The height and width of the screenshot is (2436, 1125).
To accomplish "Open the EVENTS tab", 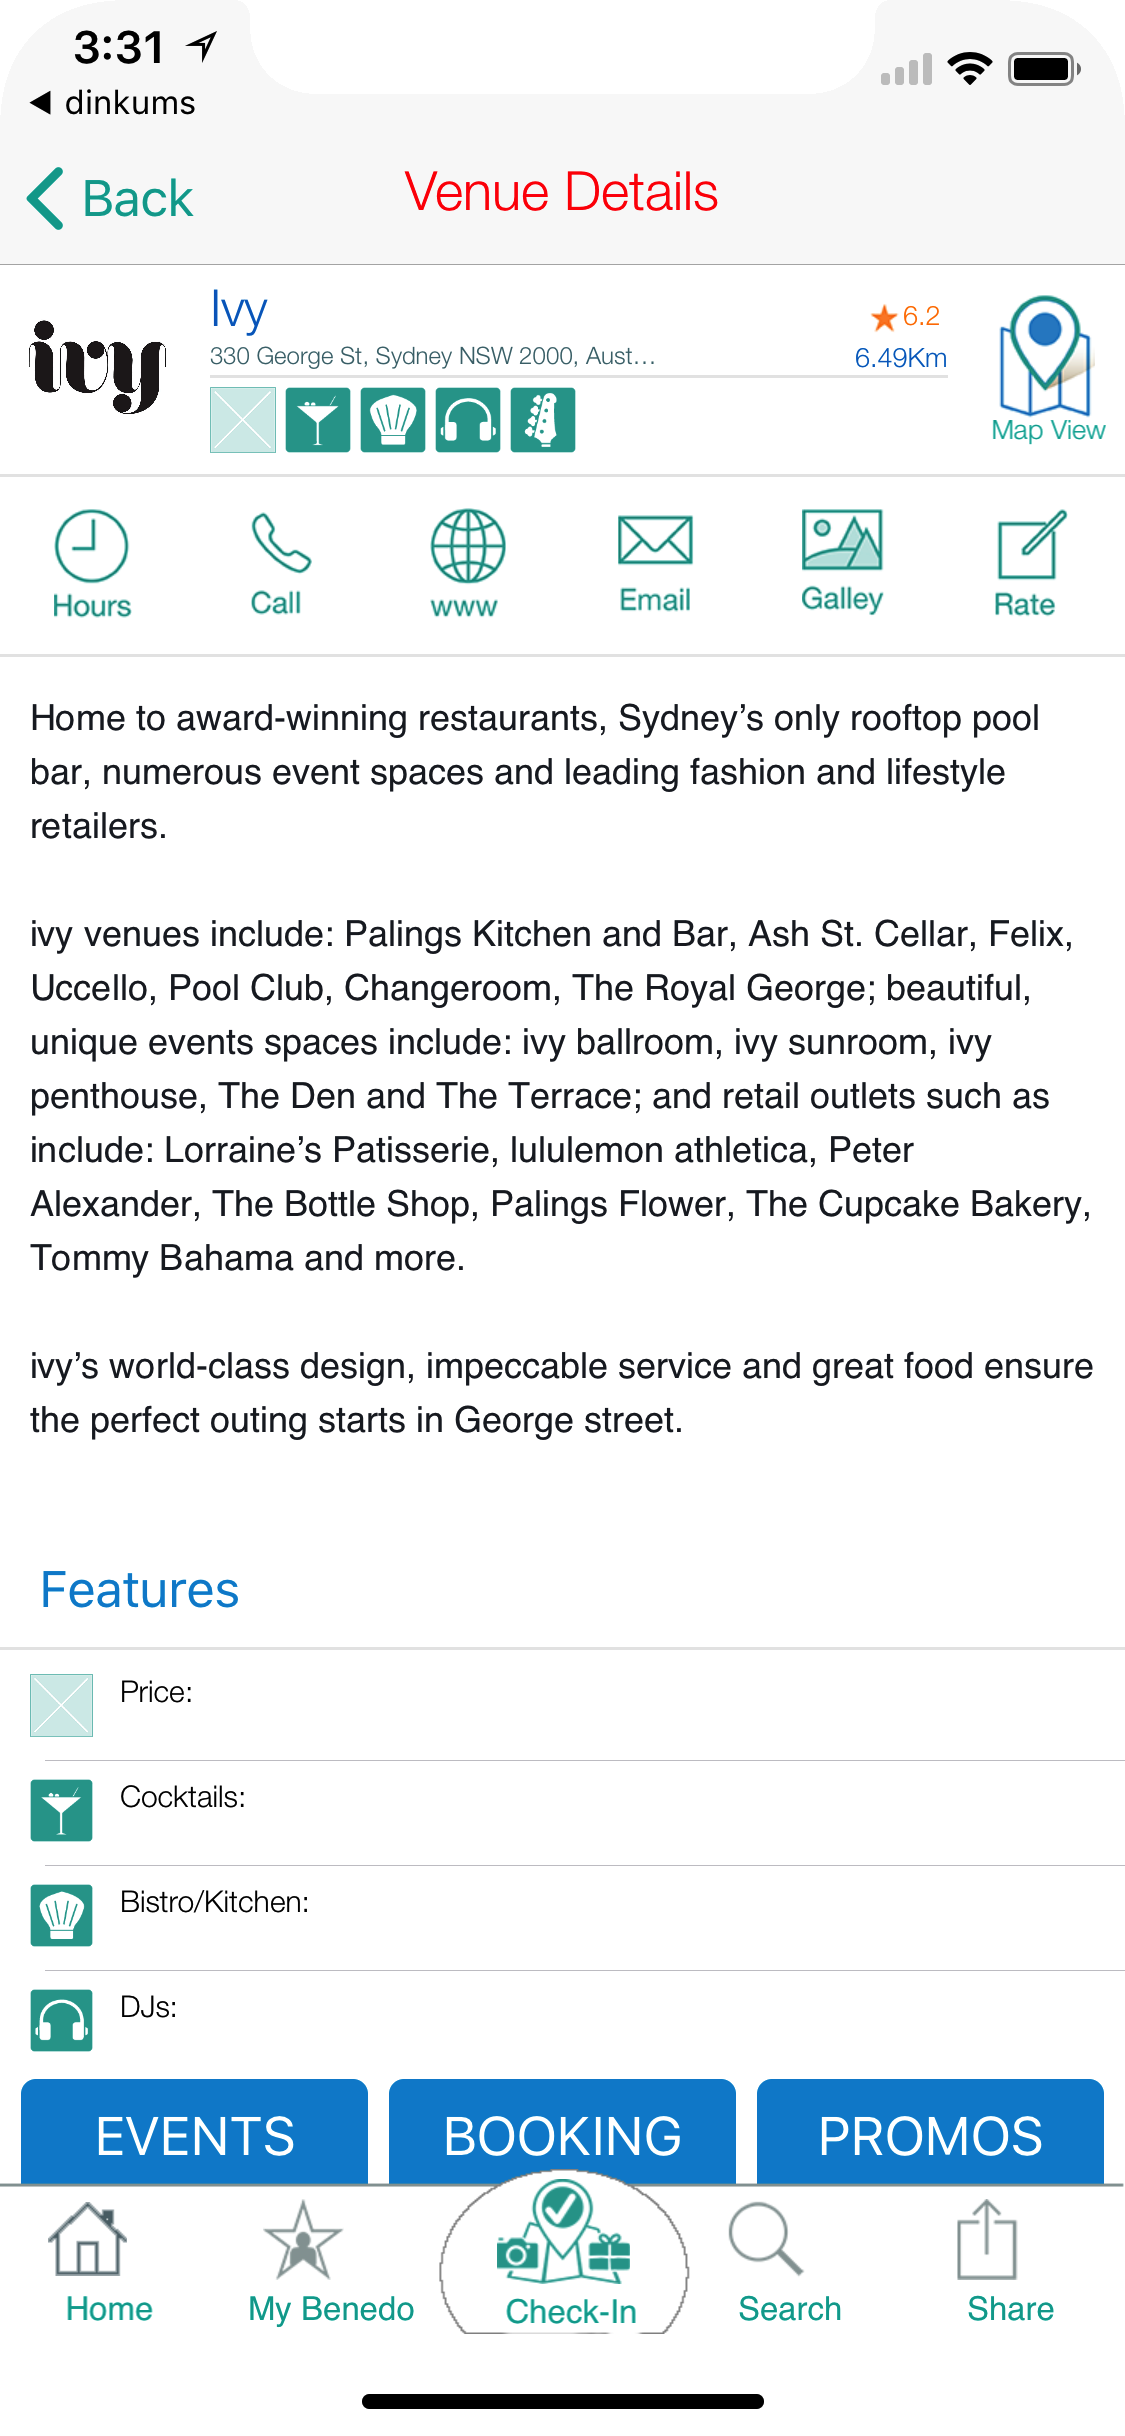I will click(195, 2134).
